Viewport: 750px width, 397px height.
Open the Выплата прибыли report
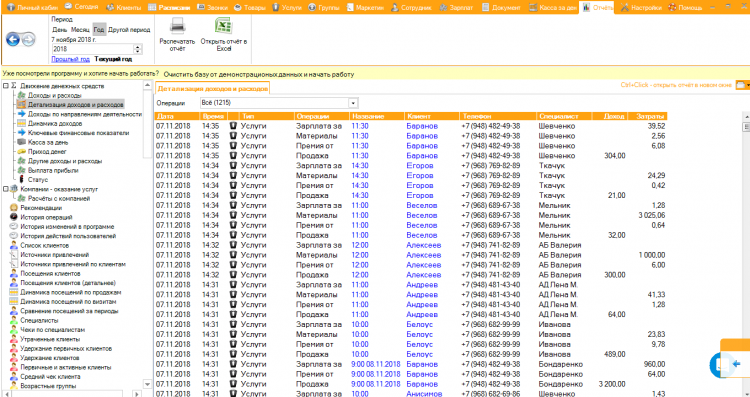point(53,170)
